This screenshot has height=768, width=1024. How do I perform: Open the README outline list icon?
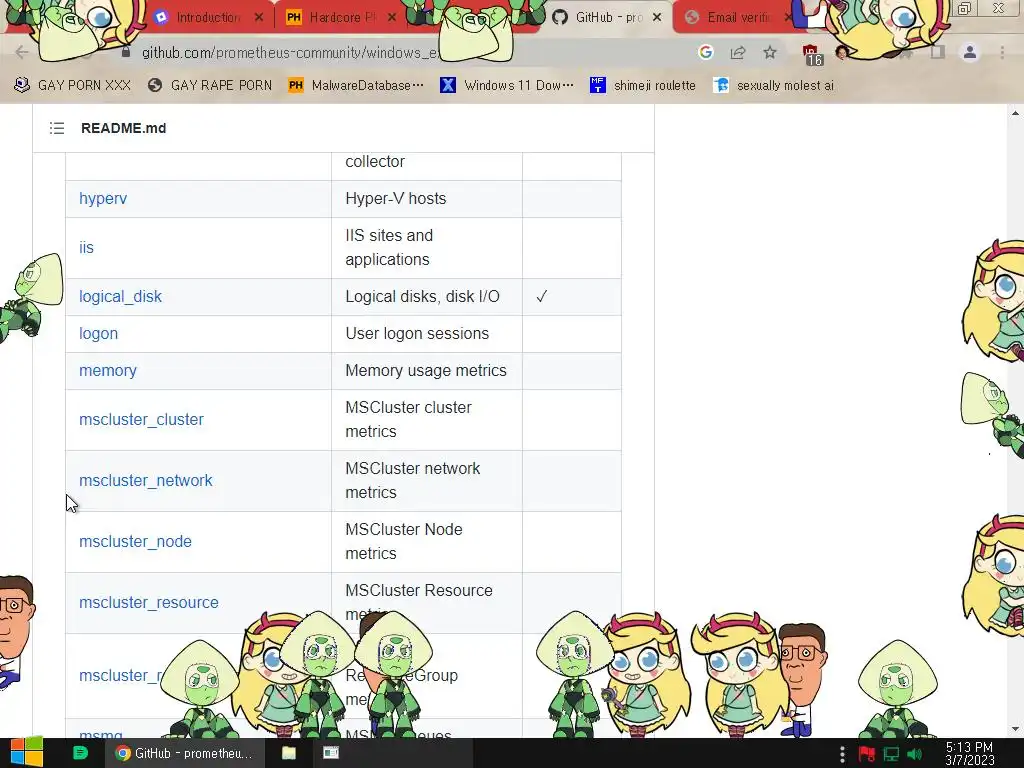pyautogui.click(x=57, y=128)
